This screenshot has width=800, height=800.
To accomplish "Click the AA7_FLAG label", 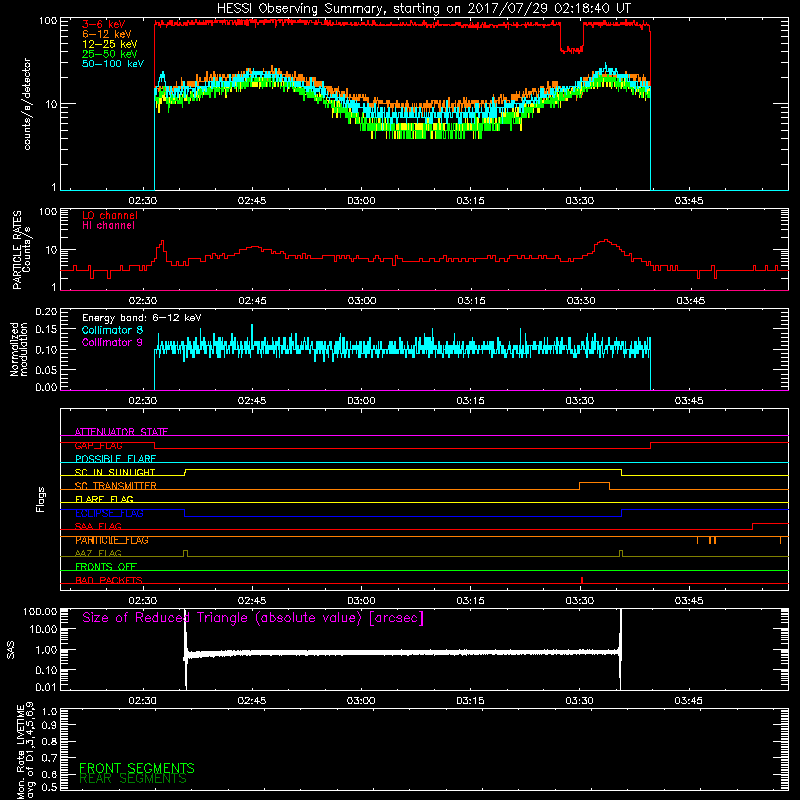I will (x=98, y=554).
